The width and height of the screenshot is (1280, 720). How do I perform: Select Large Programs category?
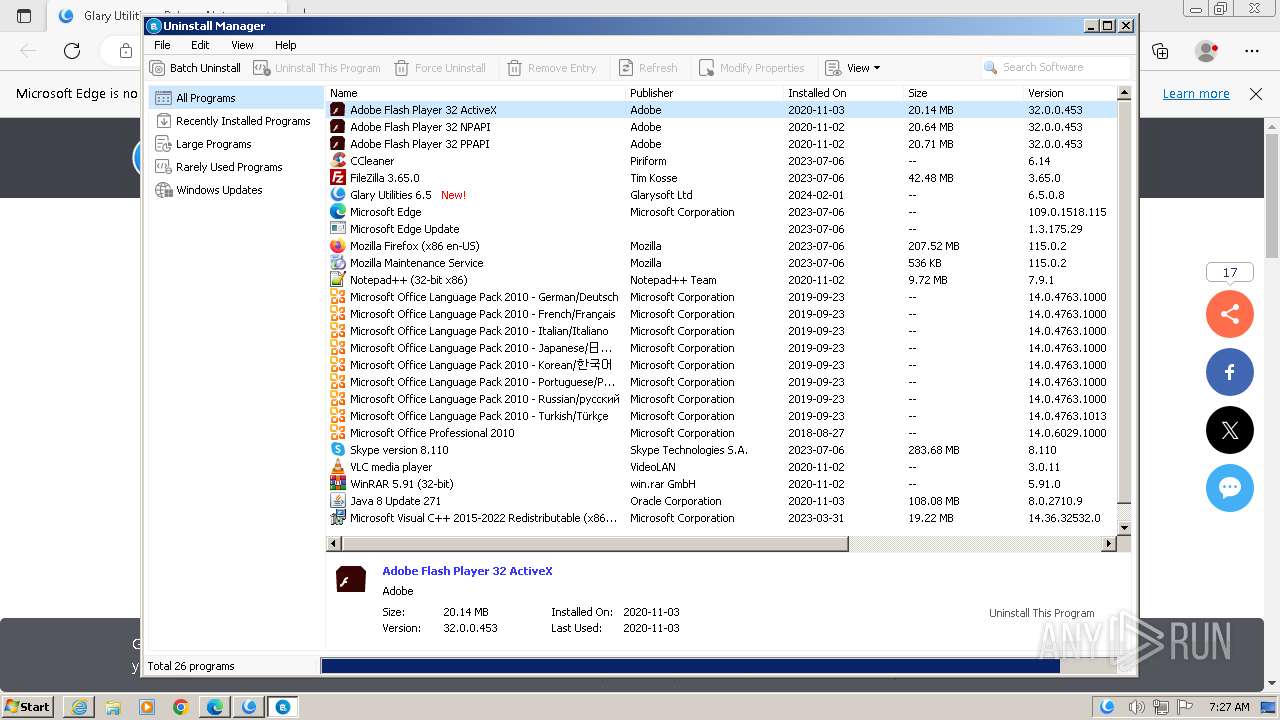pyautogui.click(x=236, y=144)
